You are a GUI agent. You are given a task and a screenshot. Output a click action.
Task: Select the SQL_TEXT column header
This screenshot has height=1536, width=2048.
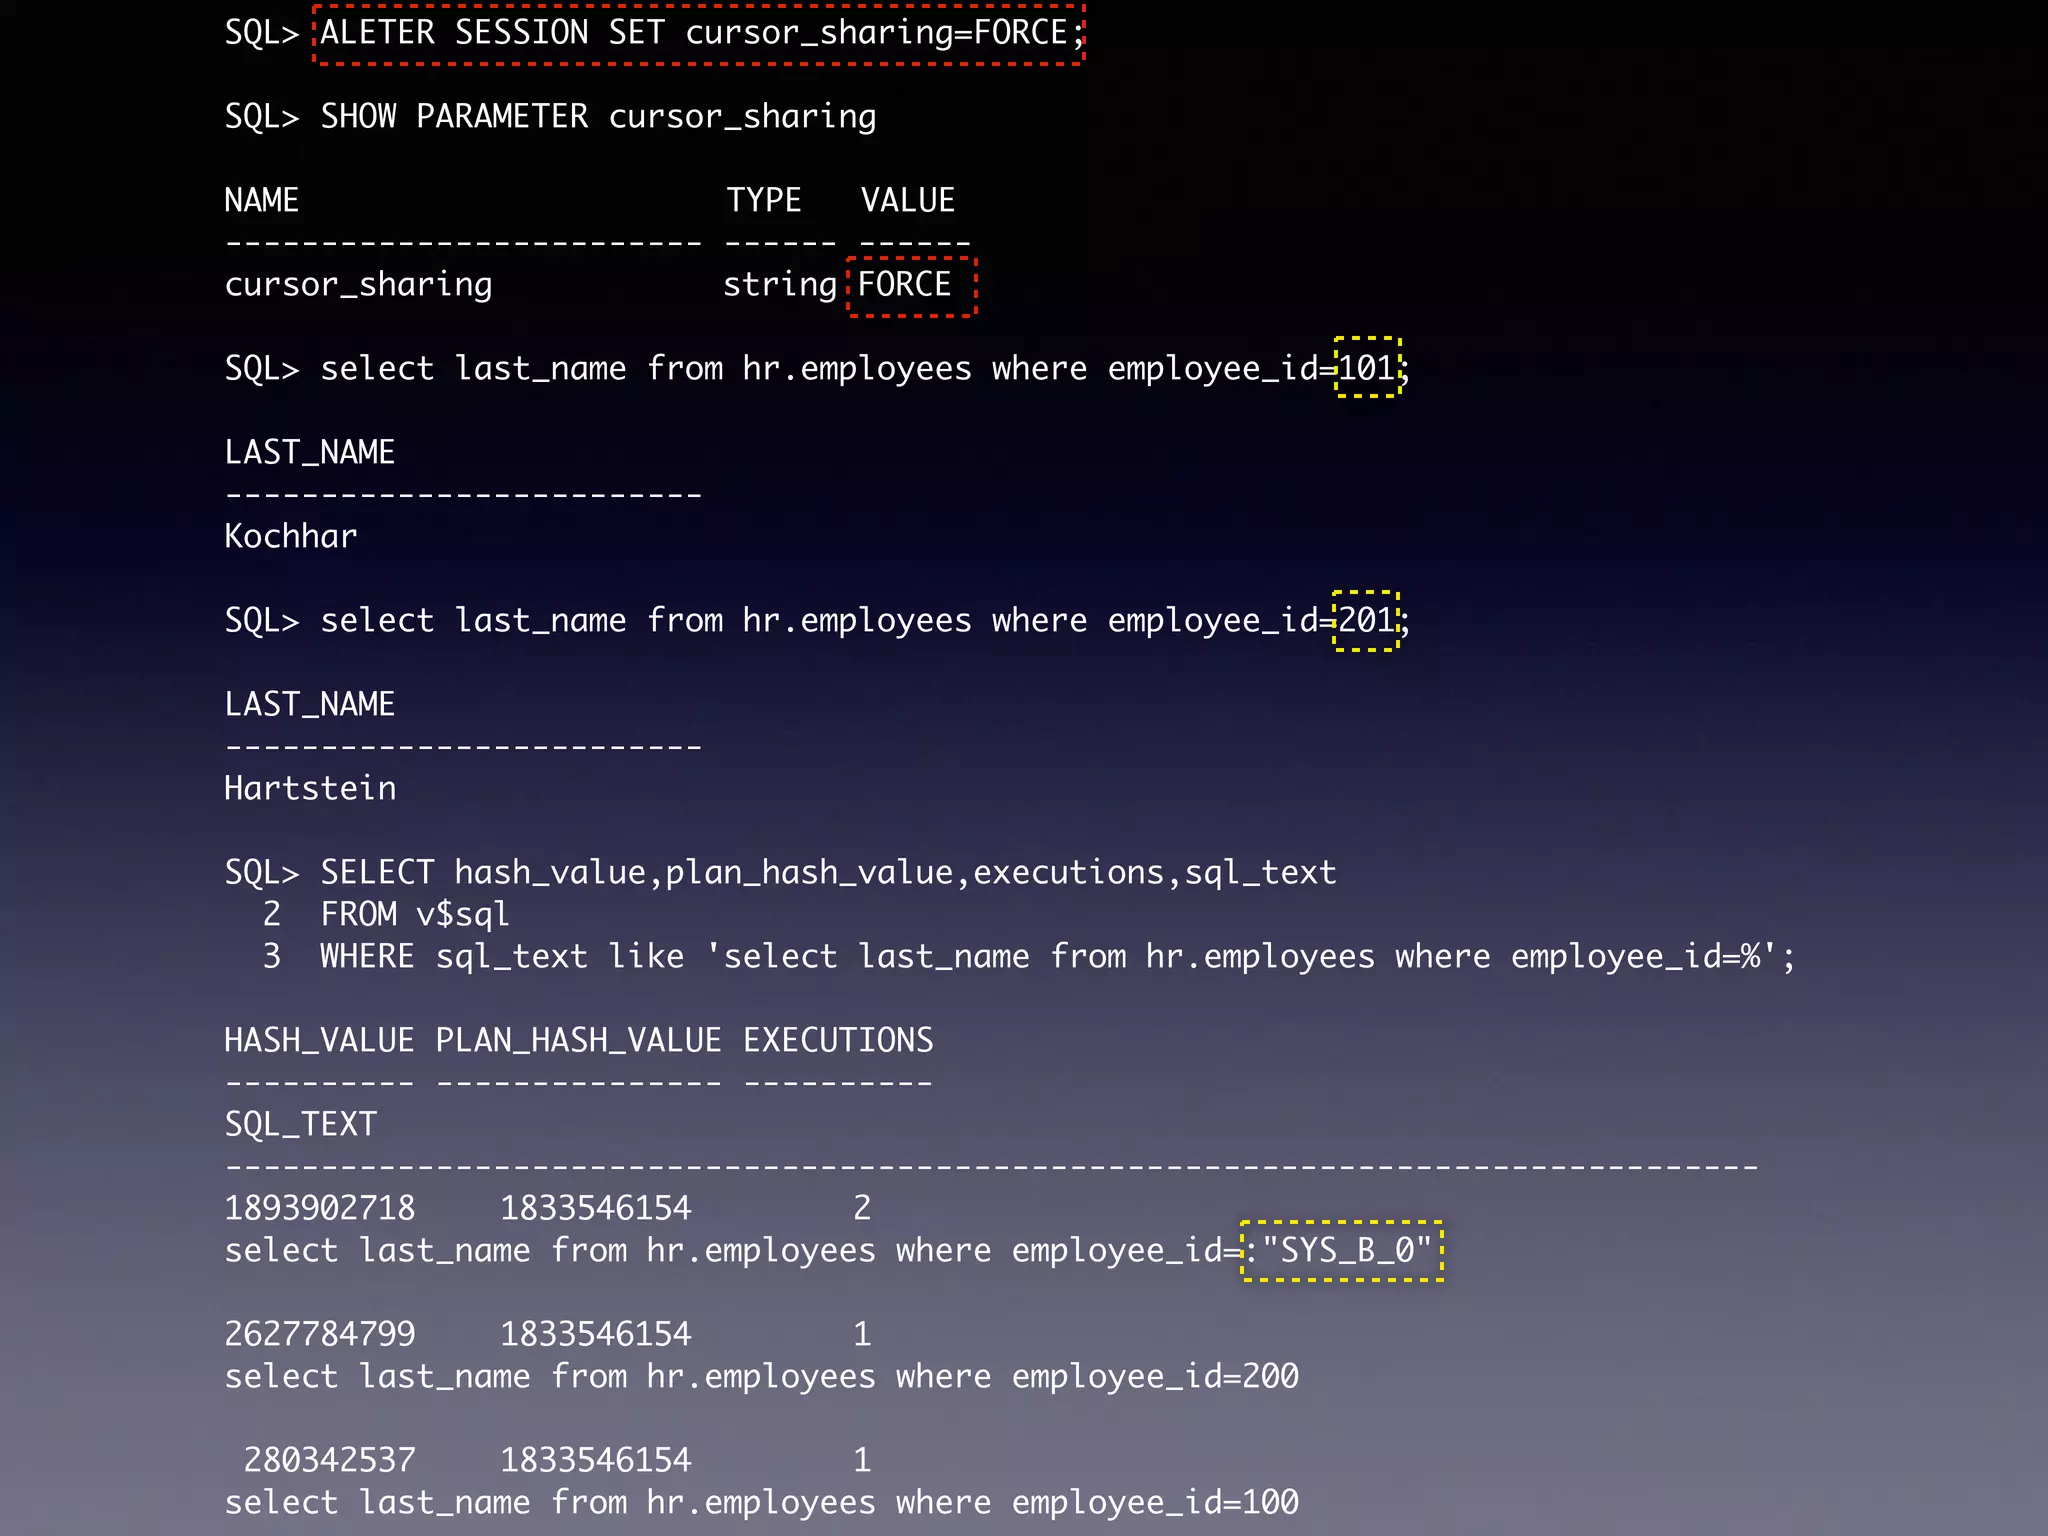[301, 1124]
